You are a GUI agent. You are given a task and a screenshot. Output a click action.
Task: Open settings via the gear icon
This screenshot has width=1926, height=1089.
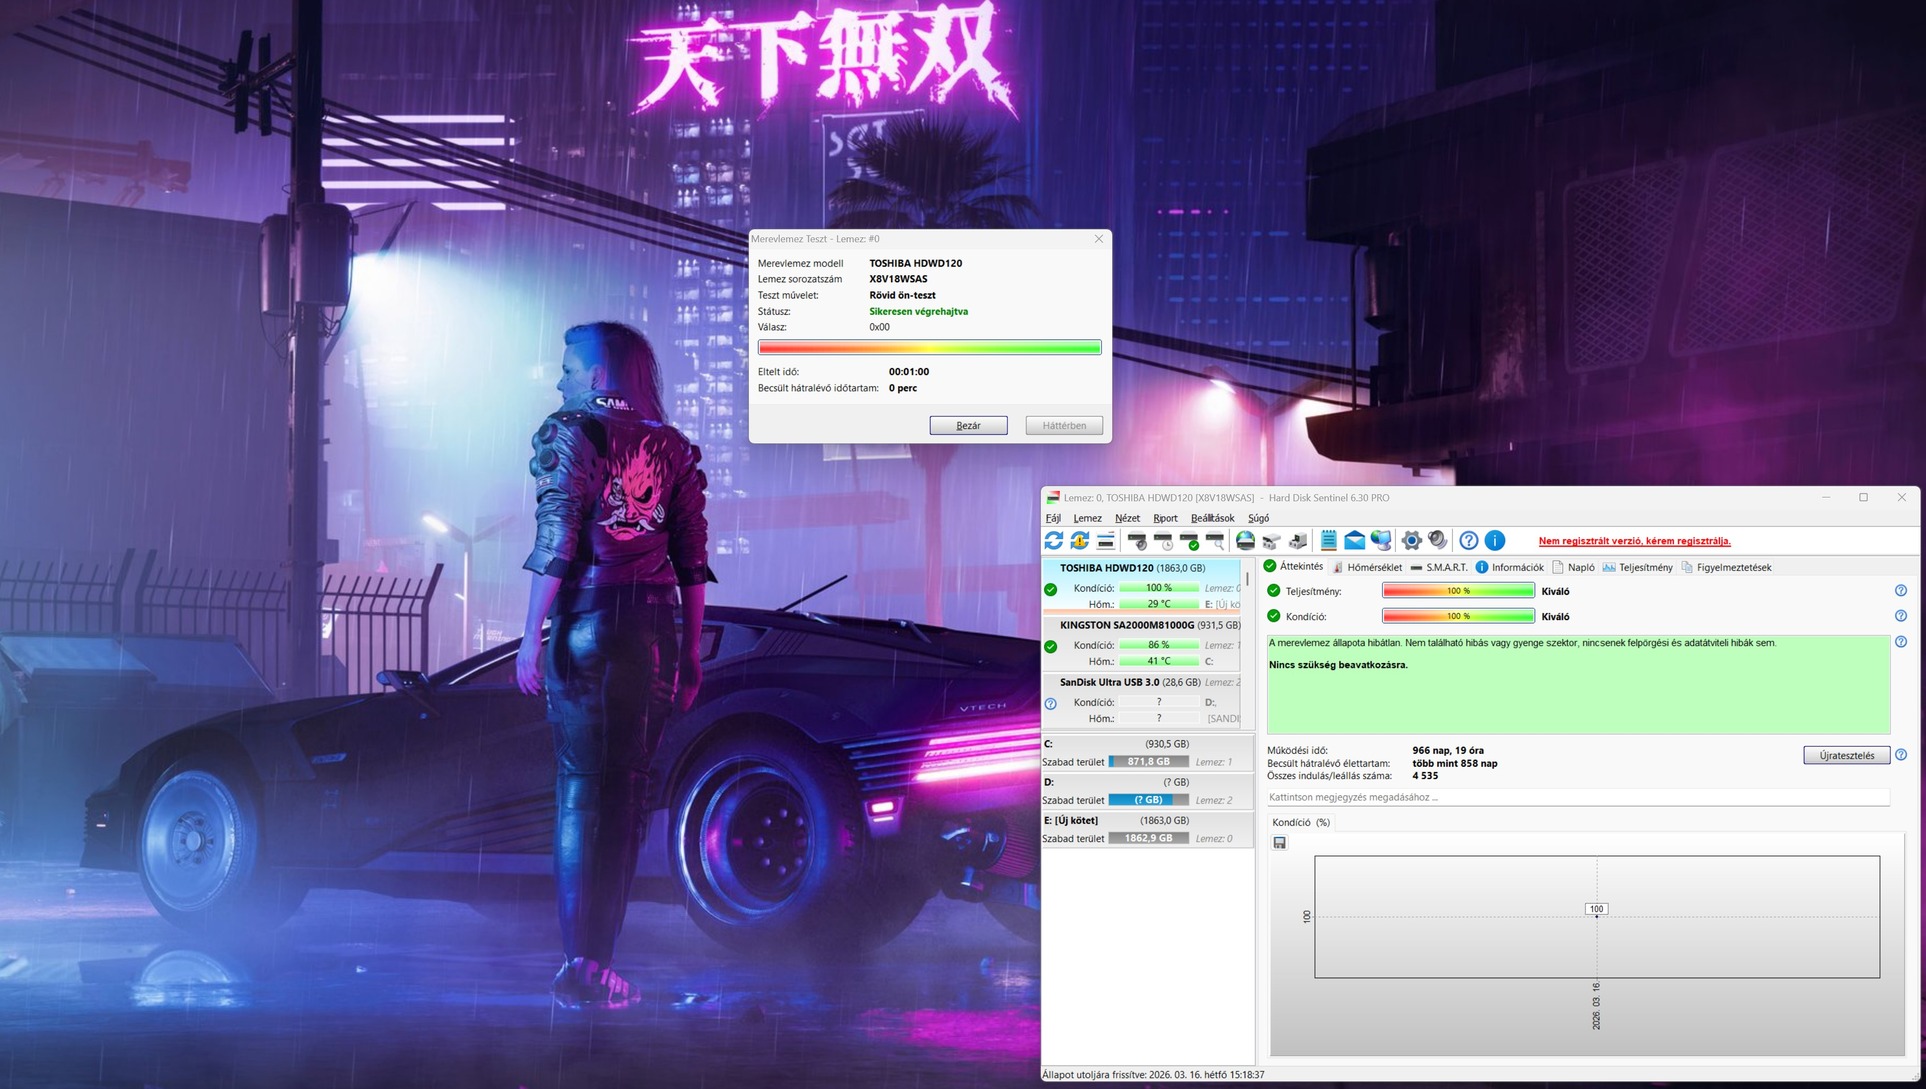tap(1411, 541)
